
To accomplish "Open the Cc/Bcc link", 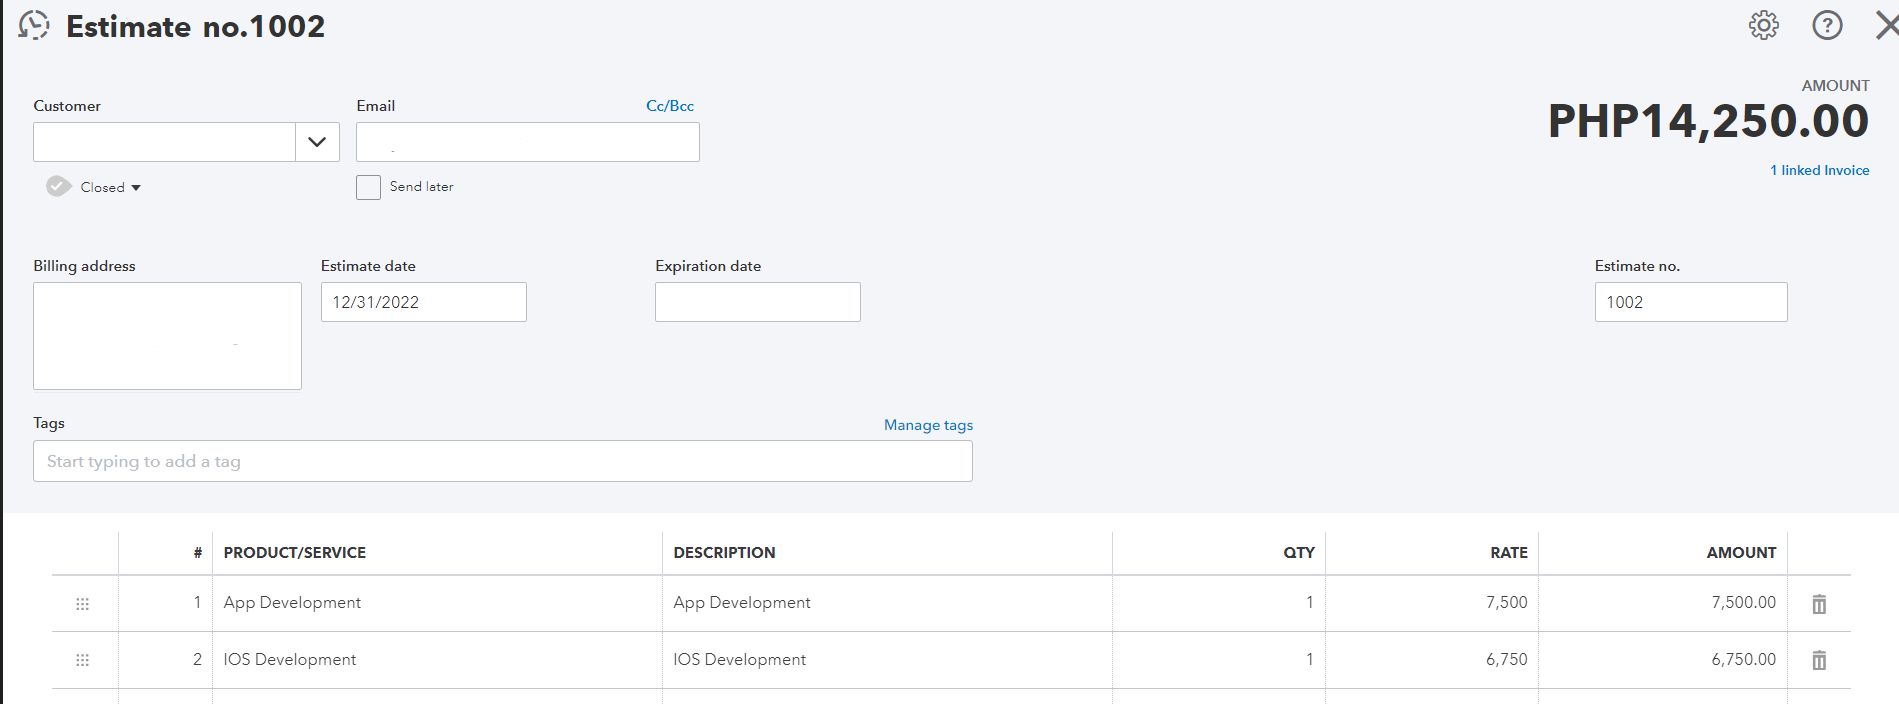I will 669,106.
